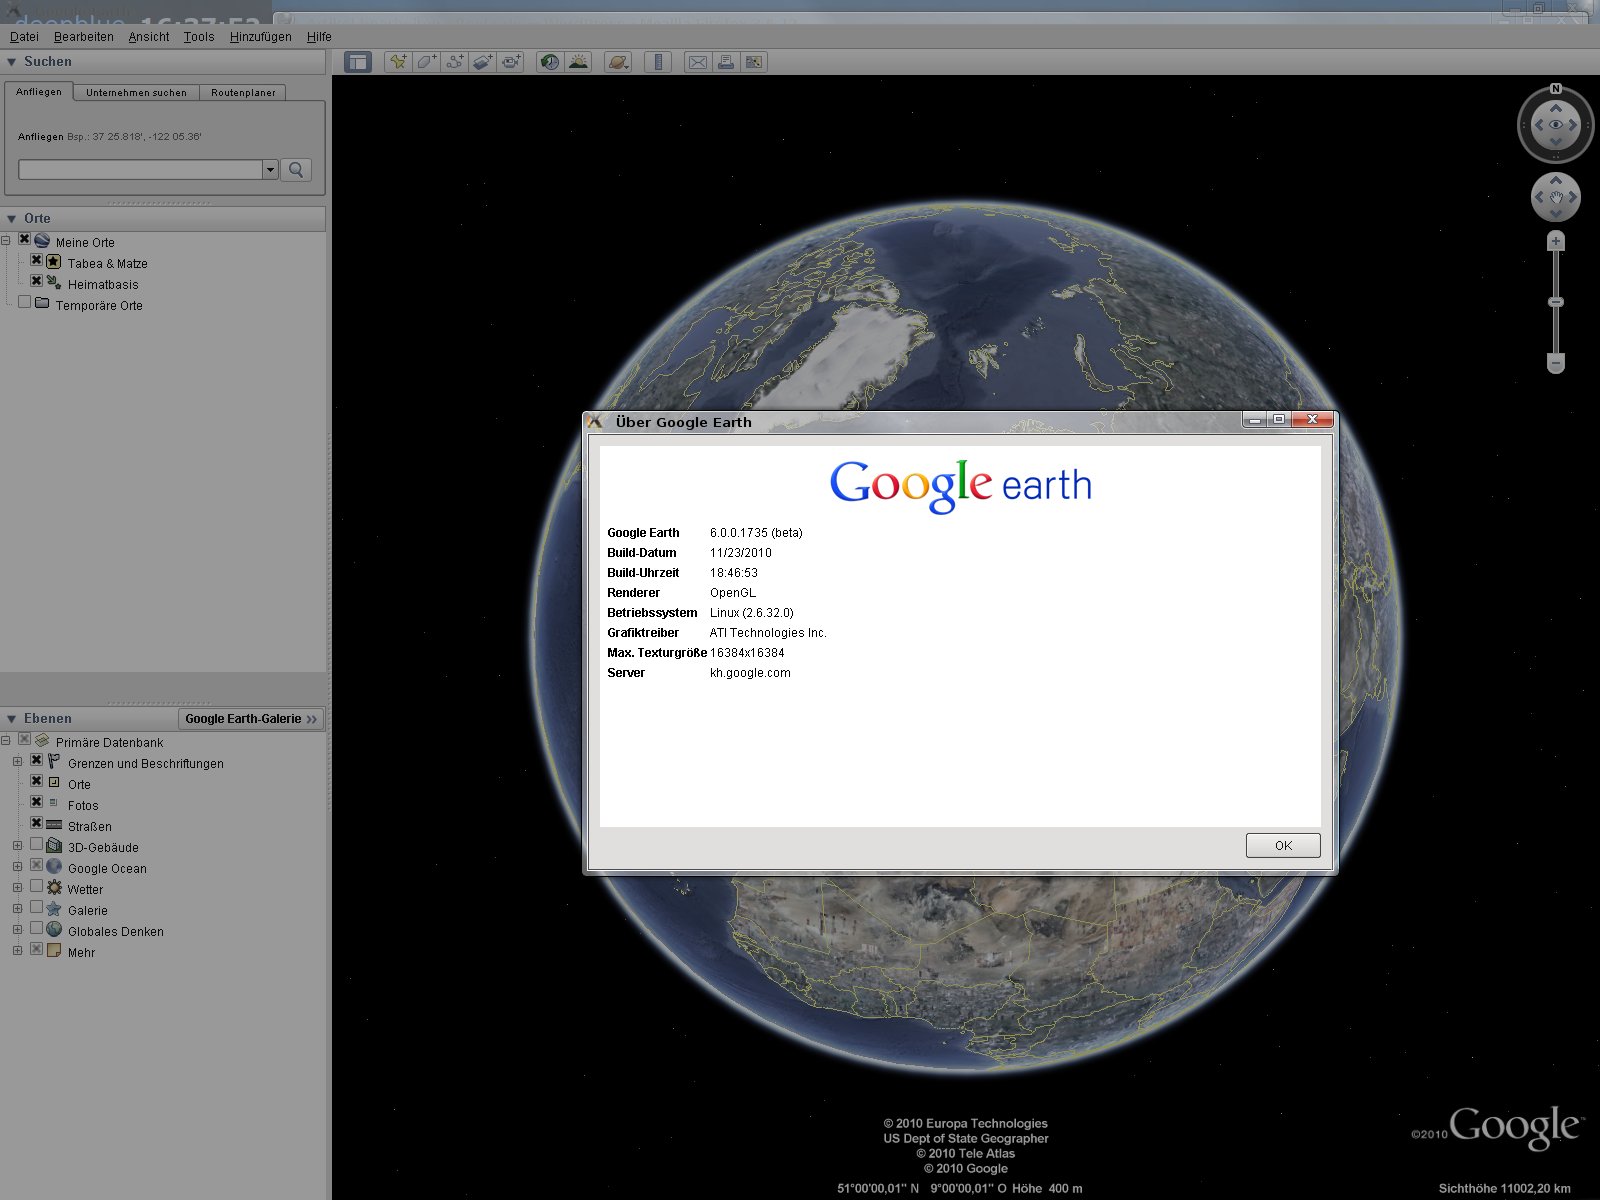Switch to the Routenplaner tab
1600x1200 pixels.
[x=243, y=92]
